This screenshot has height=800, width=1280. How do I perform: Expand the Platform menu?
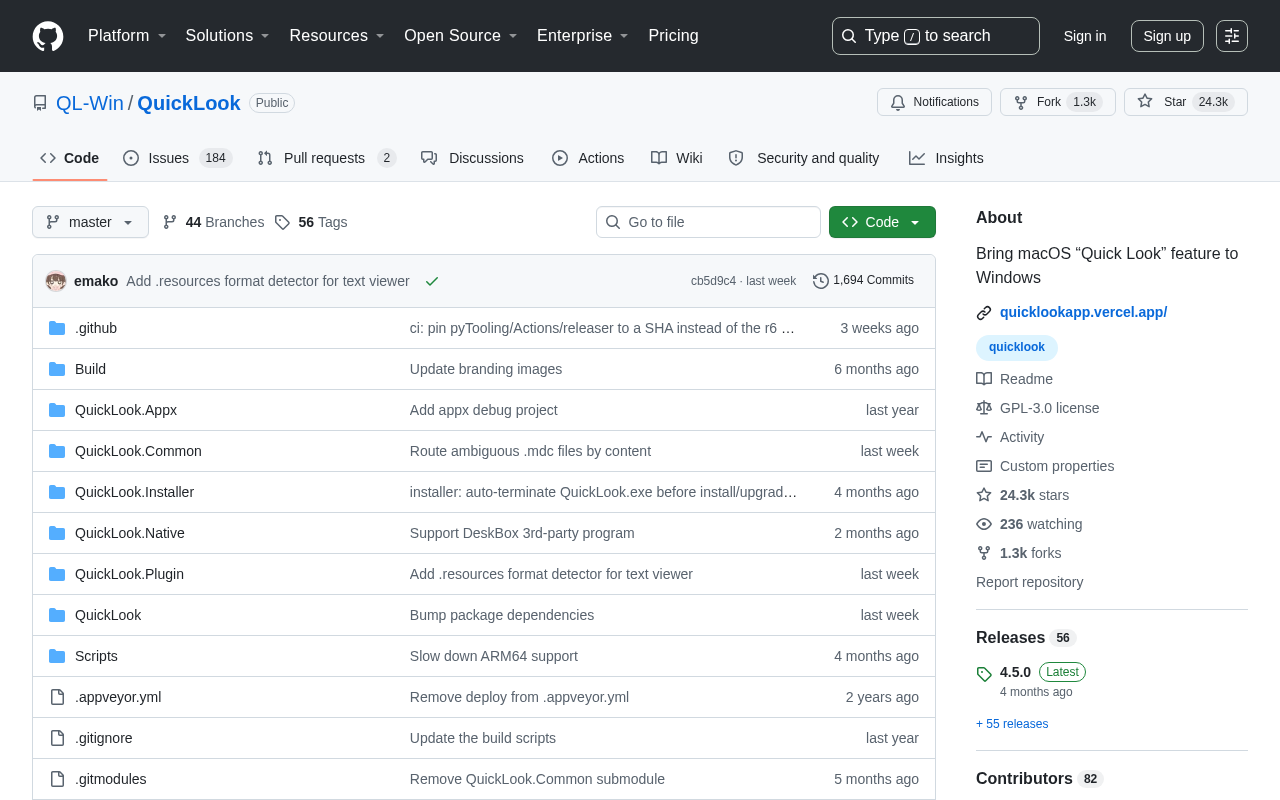[128, 36]
